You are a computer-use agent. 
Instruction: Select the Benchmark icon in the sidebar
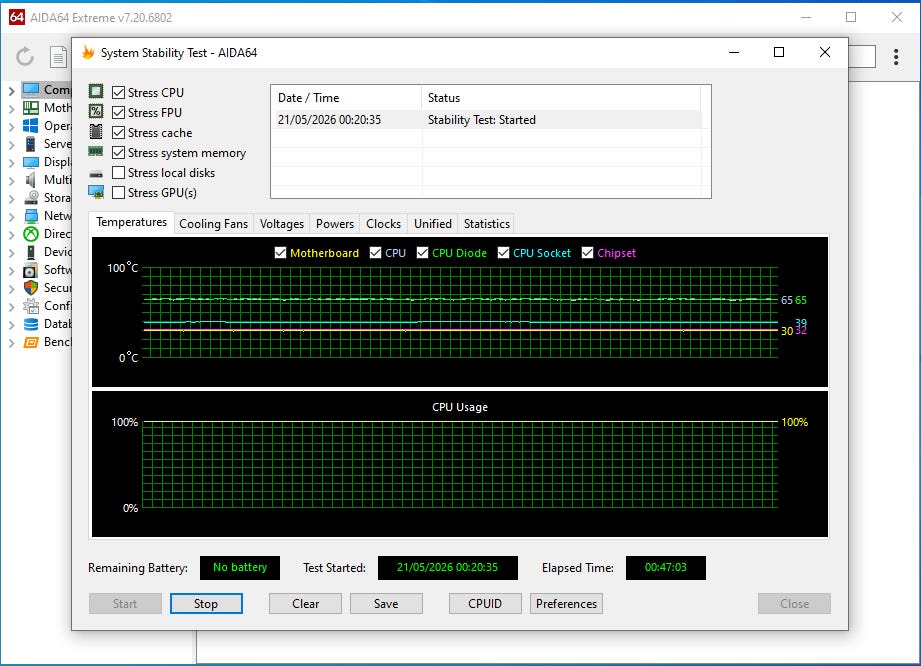pyautogui.click(x=31, y=342)
